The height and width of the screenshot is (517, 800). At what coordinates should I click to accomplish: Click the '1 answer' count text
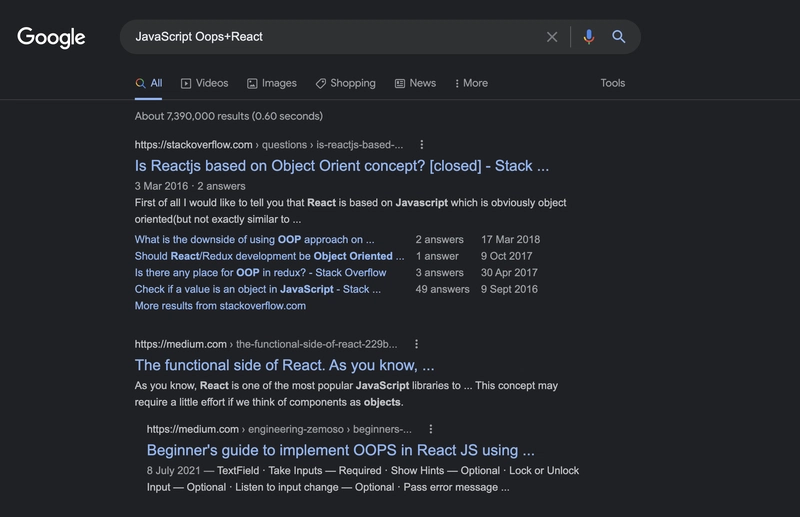[437, 256]
